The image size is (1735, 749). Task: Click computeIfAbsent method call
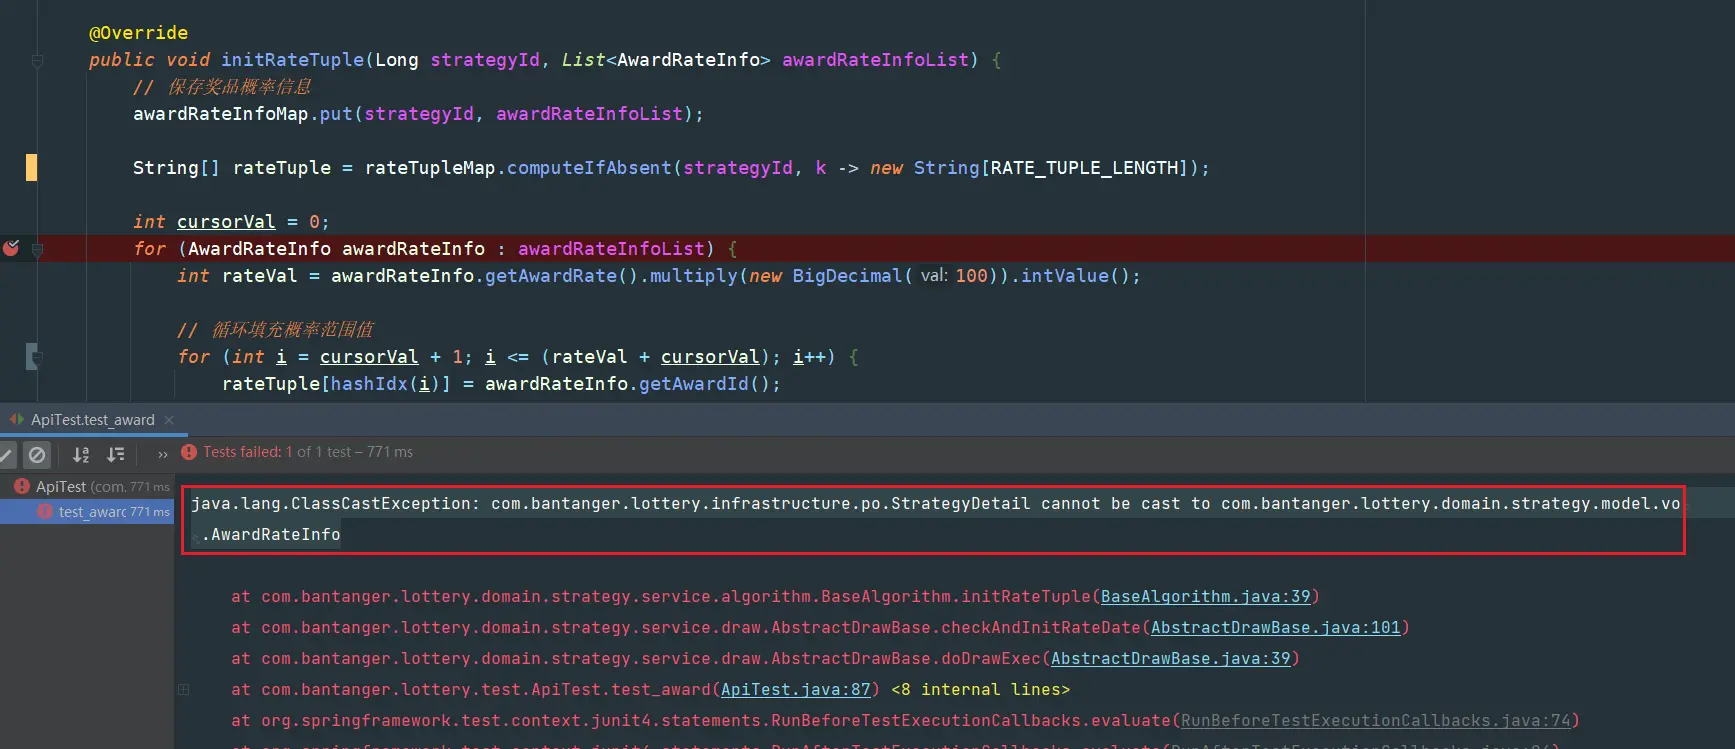coord(589,168)
